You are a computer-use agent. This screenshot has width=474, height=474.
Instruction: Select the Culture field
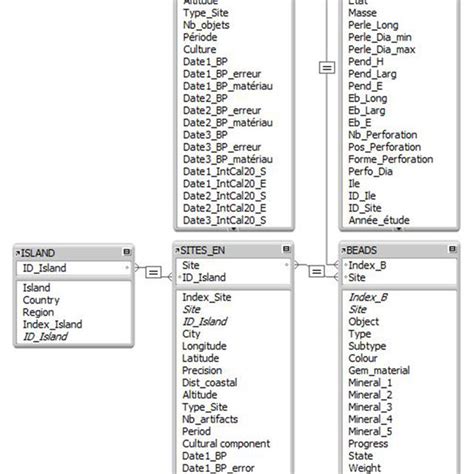click(x=200, y=49)
